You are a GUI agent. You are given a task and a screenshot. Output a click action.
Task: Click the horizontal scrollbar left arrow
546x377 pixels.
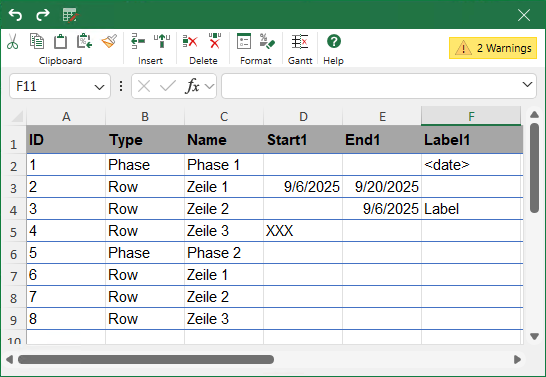pyautogui.click(x=9, y=359)
